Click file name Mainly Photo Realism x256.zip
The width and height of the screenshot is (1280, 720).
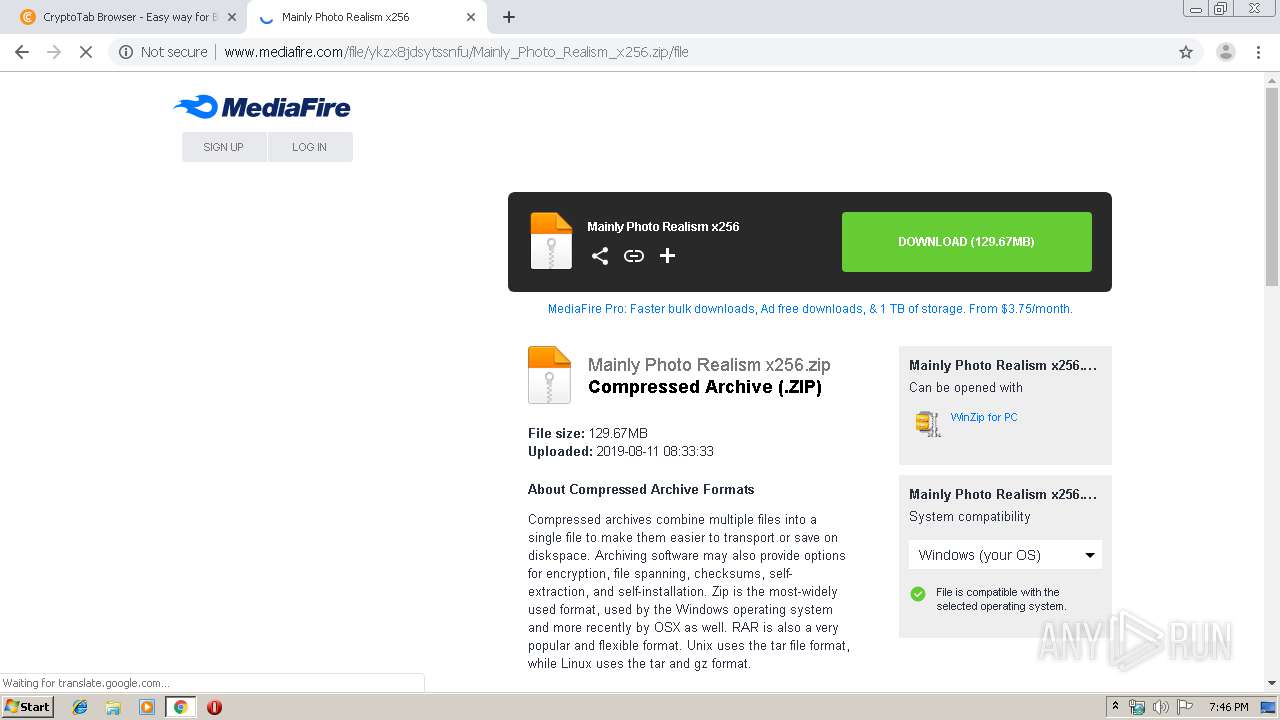tap(709, 365)
